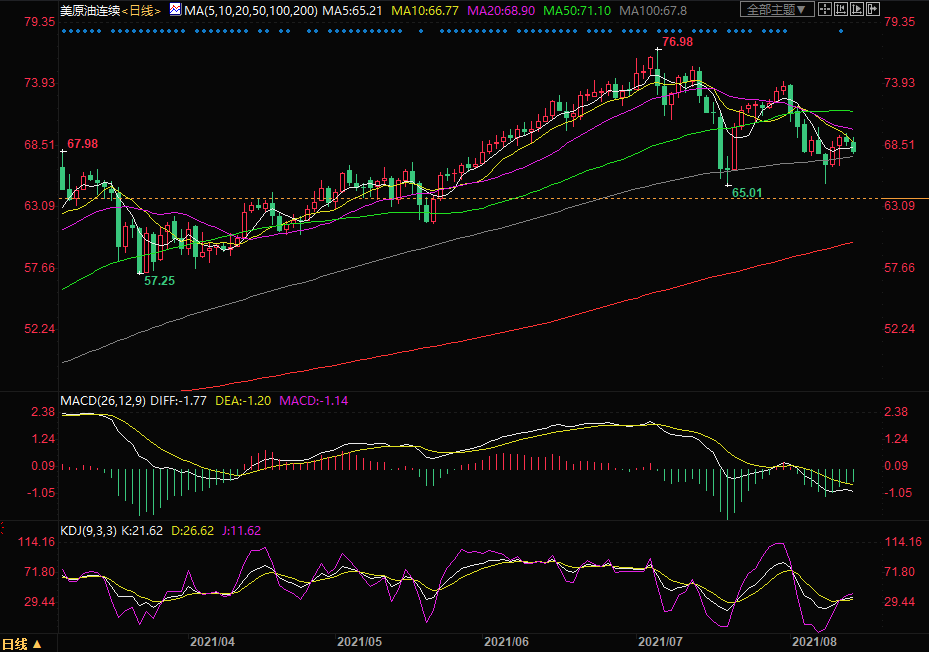Click the rightmost blue dot marker at chart top
Image resolution: width=929 pixels, height=652 pixels.
pyautogui.click(x=840, y=30)
